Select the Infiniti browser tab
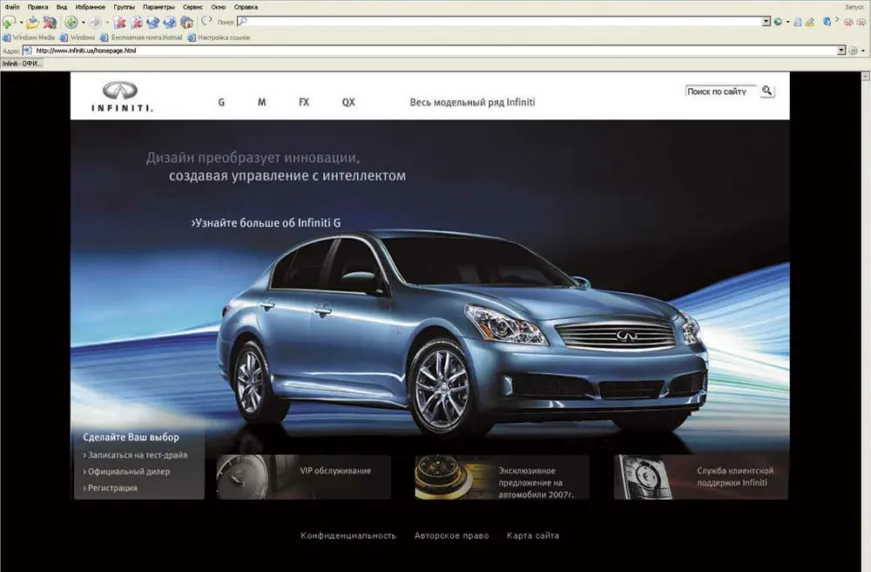 [20, 63]
